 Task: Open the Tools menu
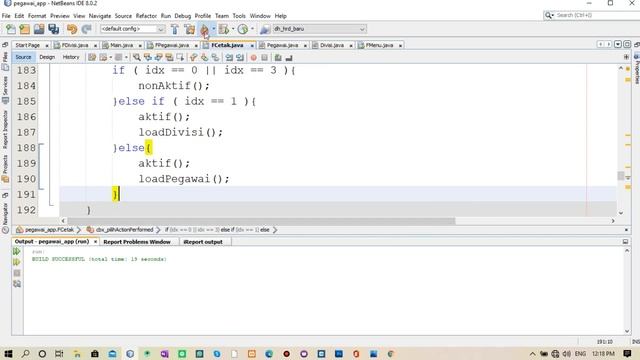click(x=239, y=16)
